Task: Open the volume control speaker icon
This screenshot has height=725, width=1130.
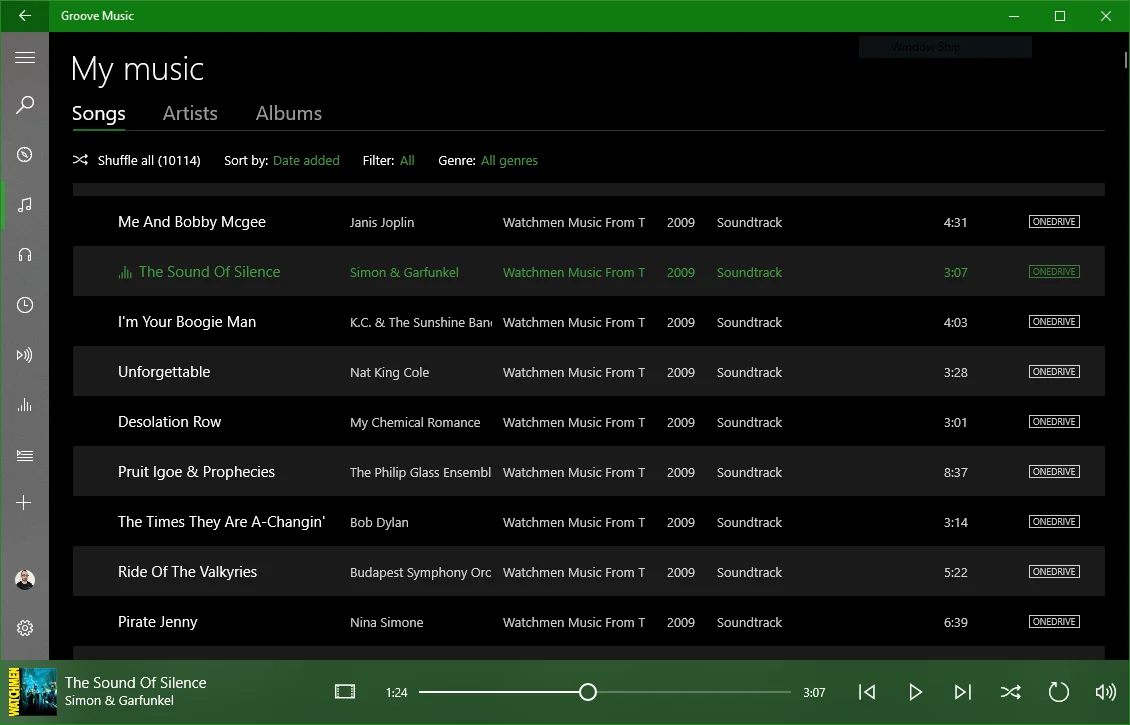Action: pos(1105,693)
